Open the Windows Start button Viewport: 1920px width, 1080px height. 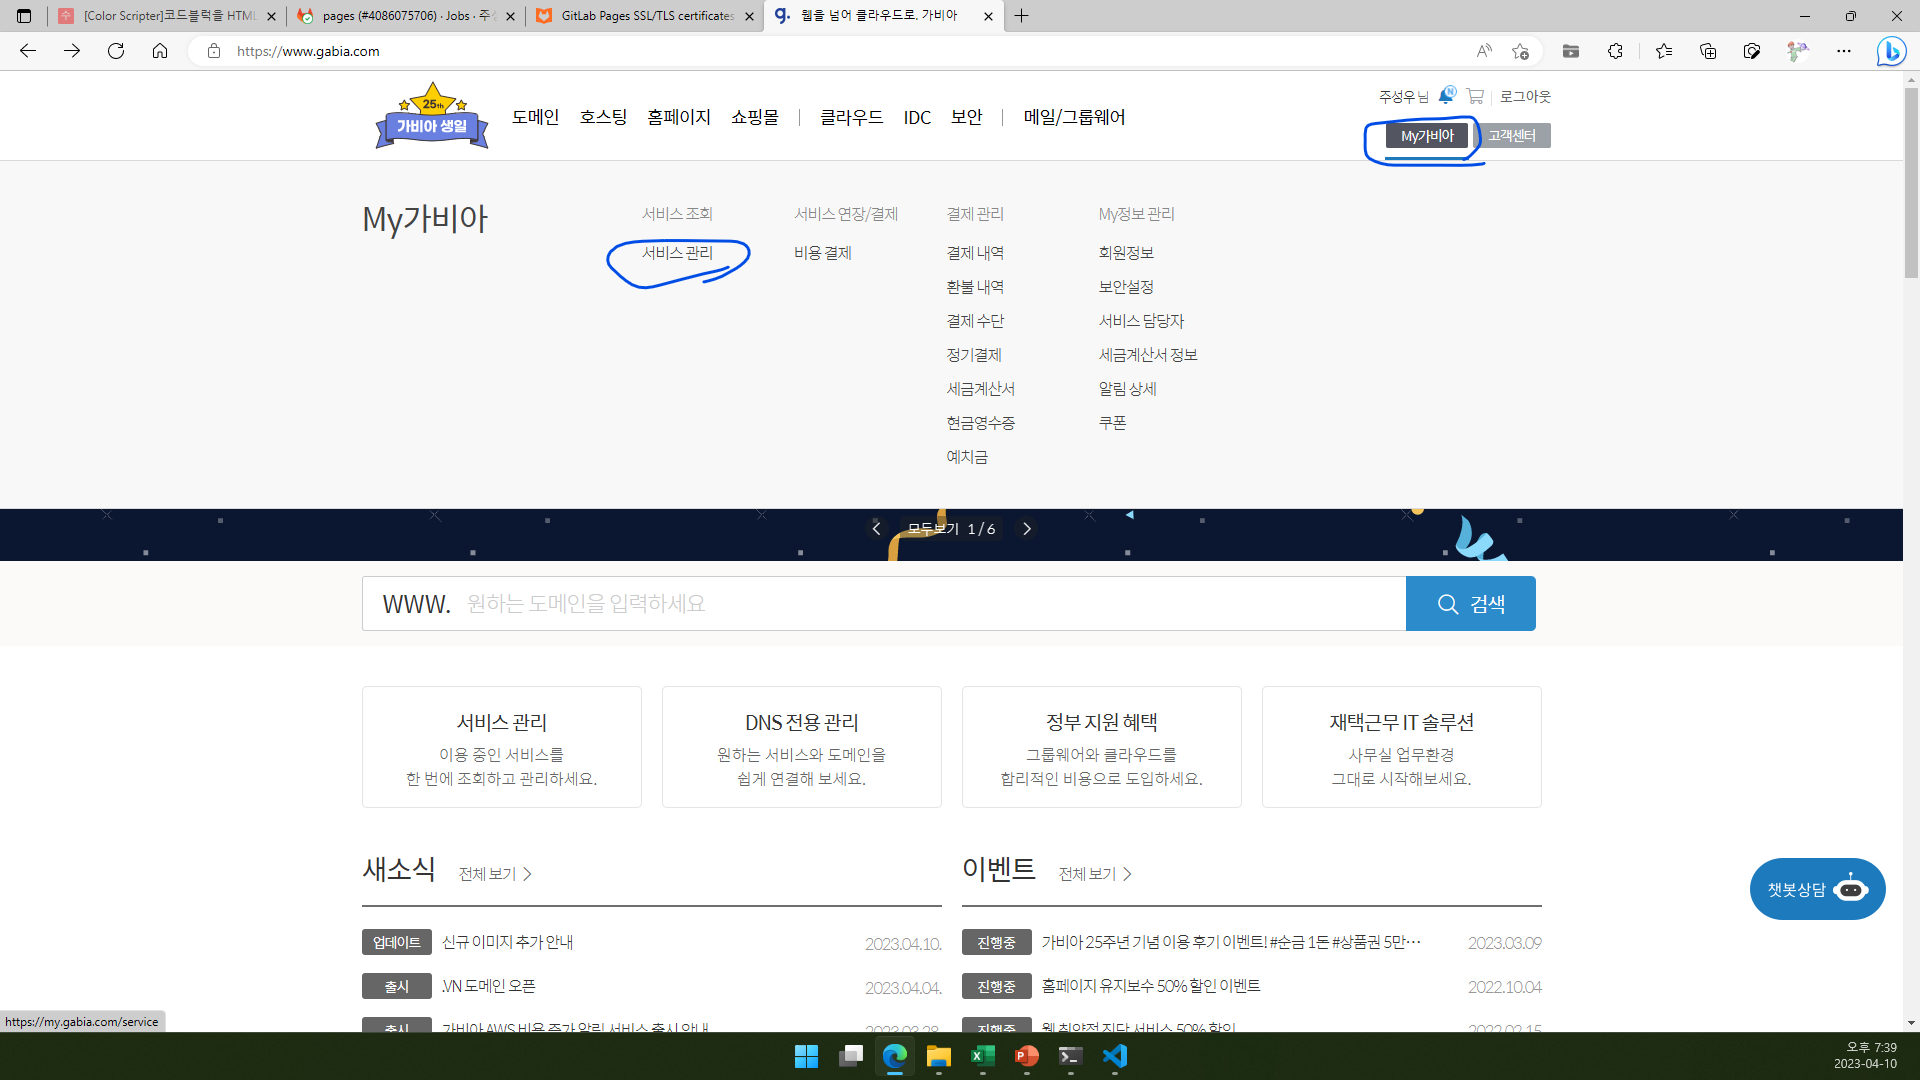(806, 1056)
